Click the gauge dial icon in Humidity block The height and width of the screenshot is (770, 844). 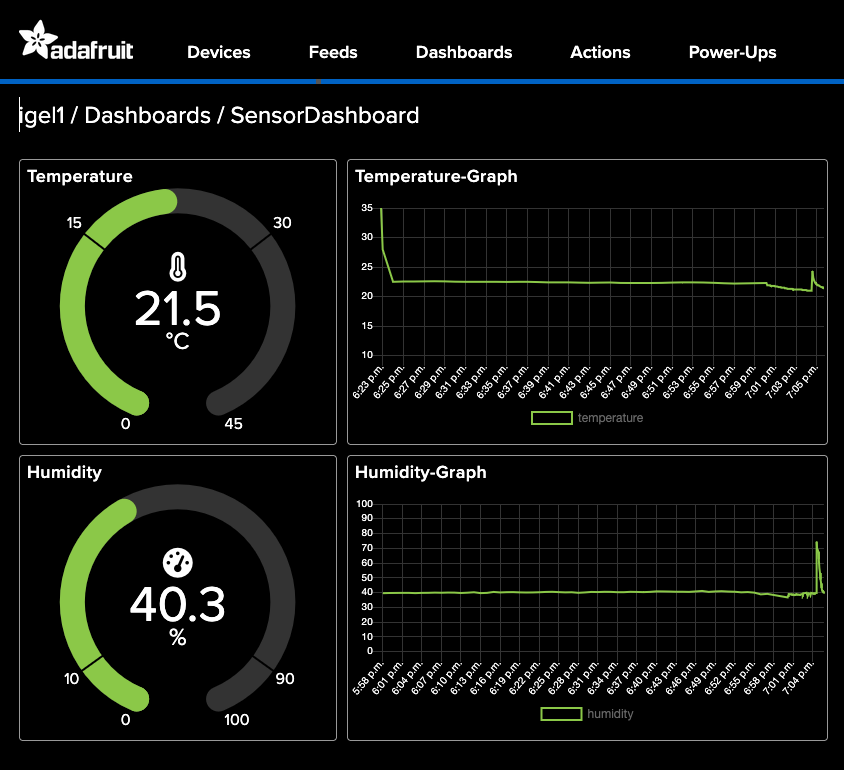pyautogui.click(x=178, y=563)
